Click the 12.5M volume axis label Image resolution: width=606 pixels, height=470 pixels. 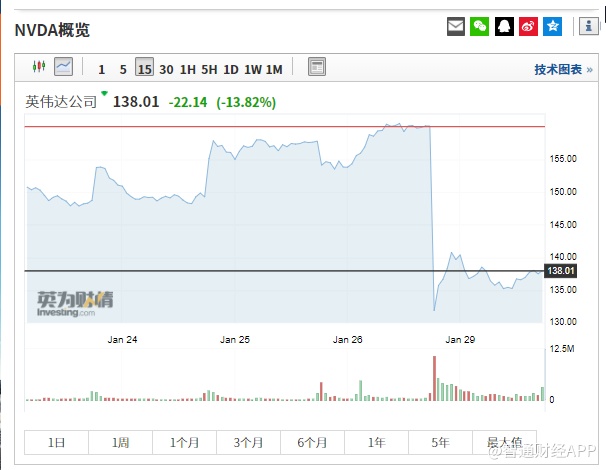click(x=562, y=349)
